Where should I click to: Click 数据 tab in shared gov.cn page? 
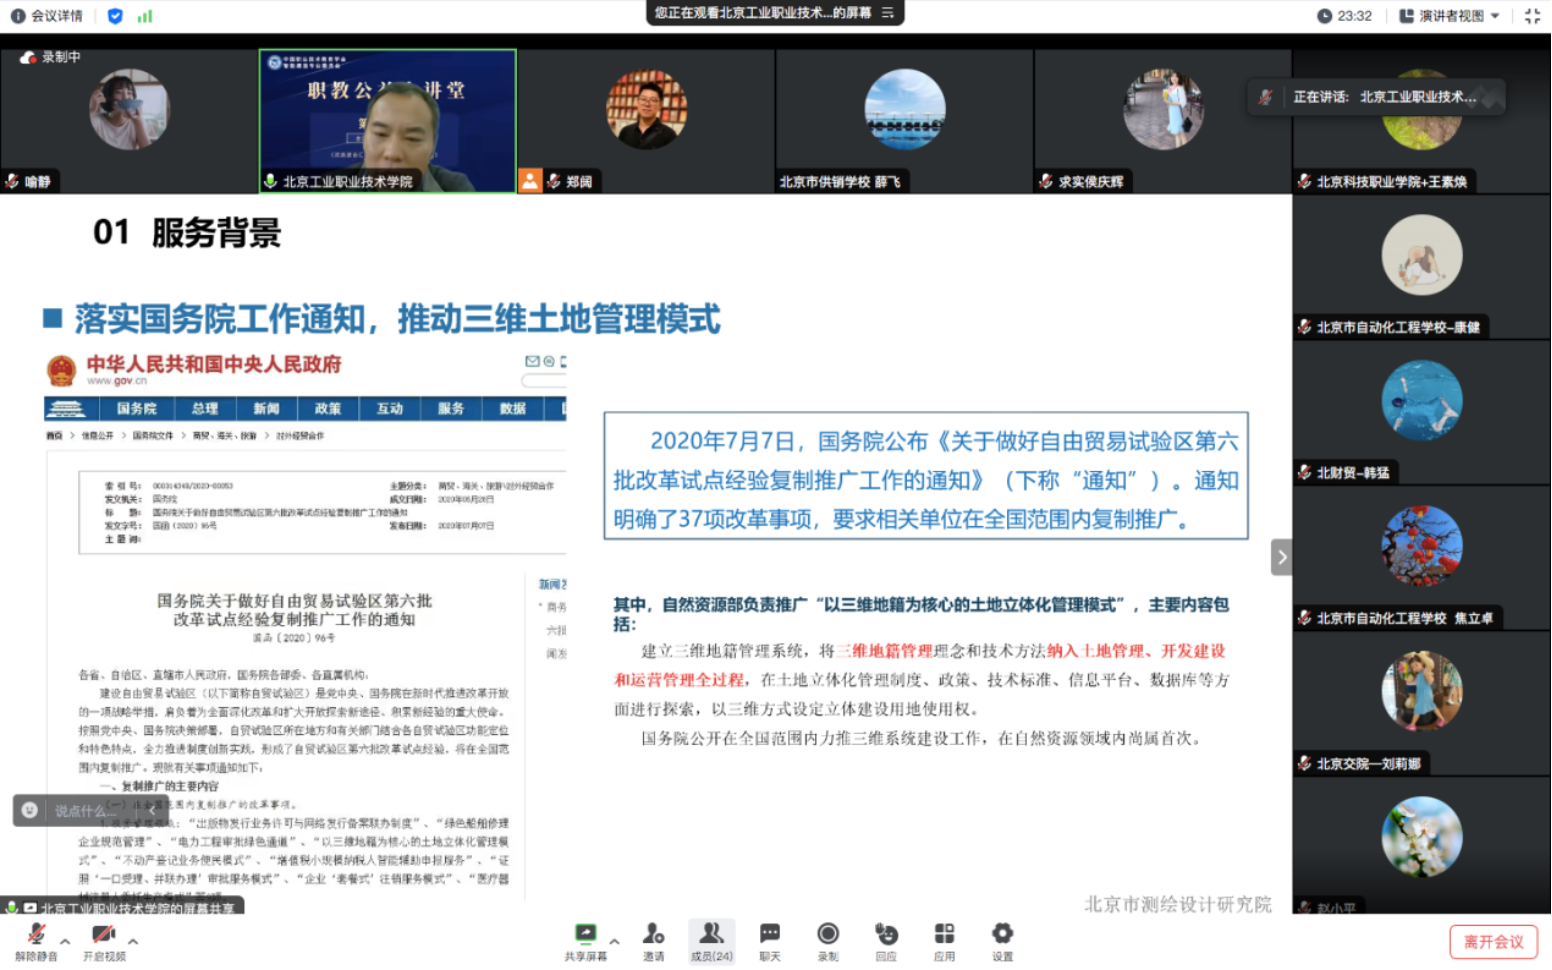point(513,408)
